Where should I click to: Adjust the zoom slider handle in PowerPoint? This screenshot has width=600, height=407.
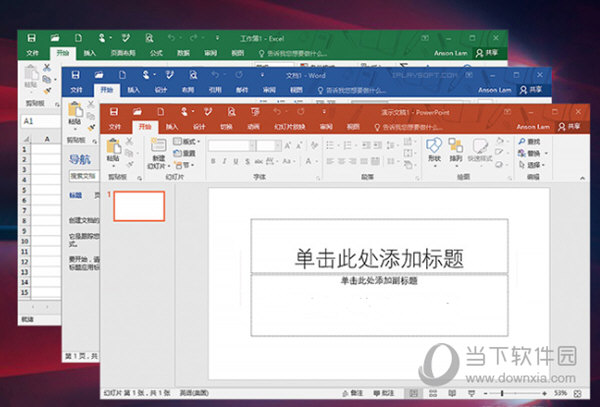click(x=502, y=393)
